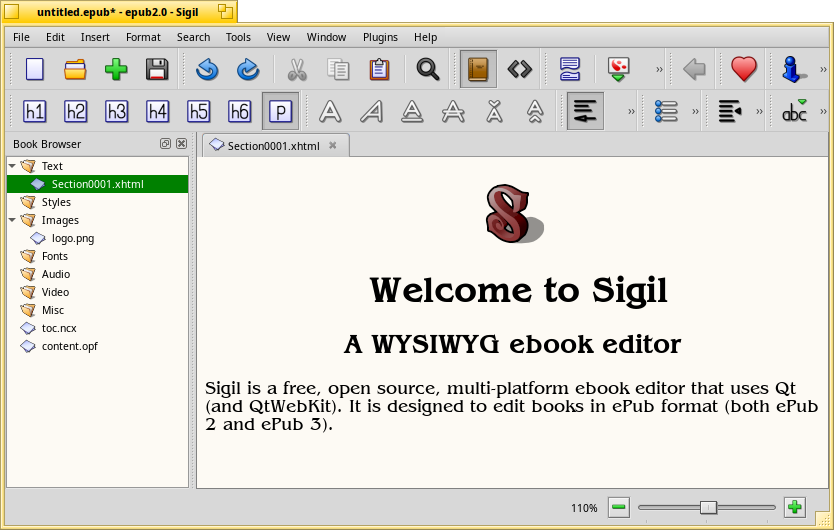The width and height of the screenshot is (834, 530).
Task: Toggle italic text formatting
Action: [371, 112]
